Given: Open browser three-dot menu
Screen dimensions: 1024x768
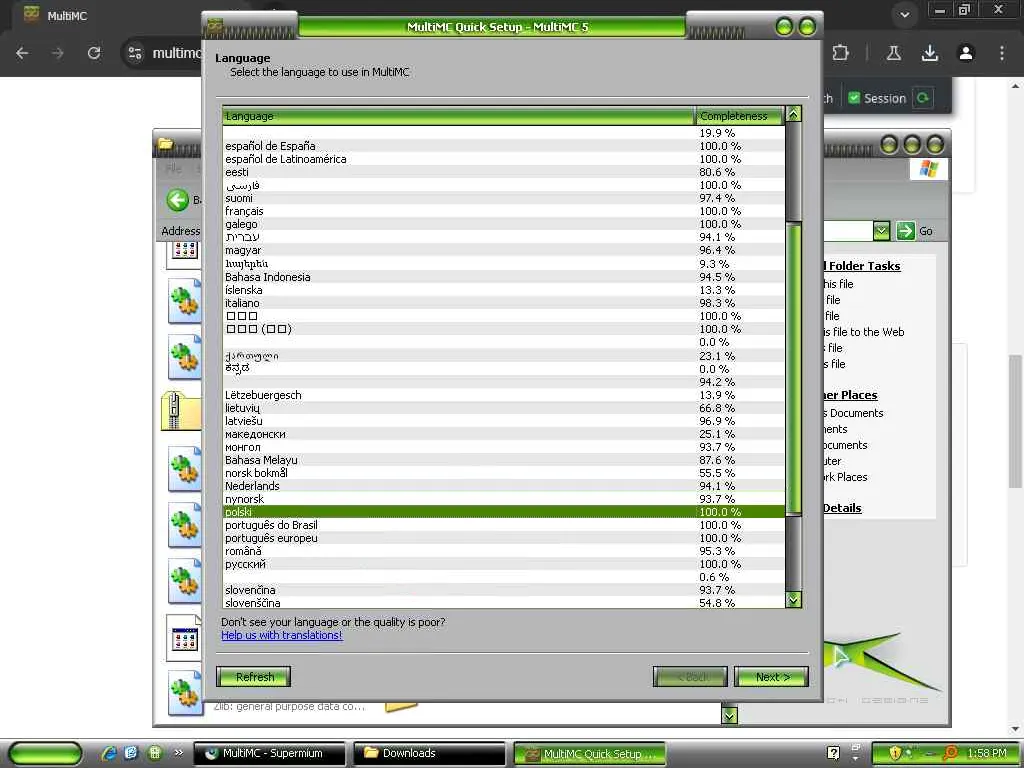Looking at the screenshot, I should [x=1002, y=53].
